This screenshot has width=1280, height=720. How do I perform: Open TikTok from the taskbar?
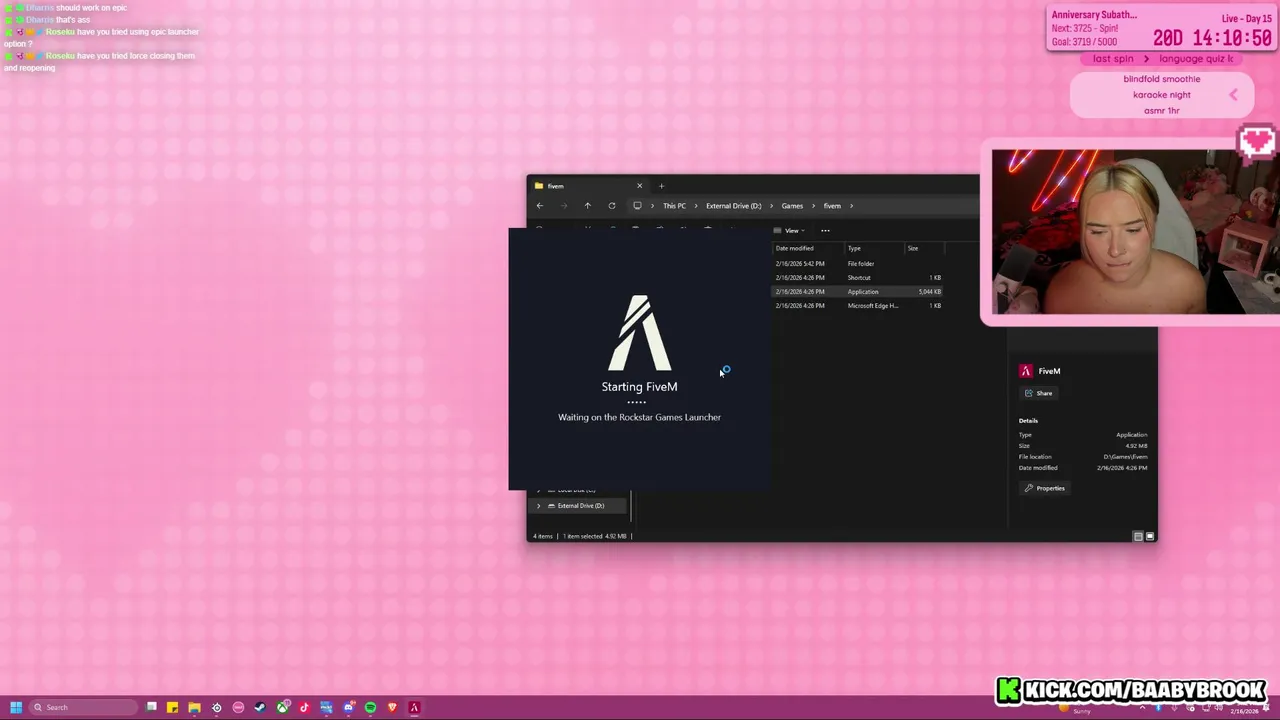coord(304,708)
